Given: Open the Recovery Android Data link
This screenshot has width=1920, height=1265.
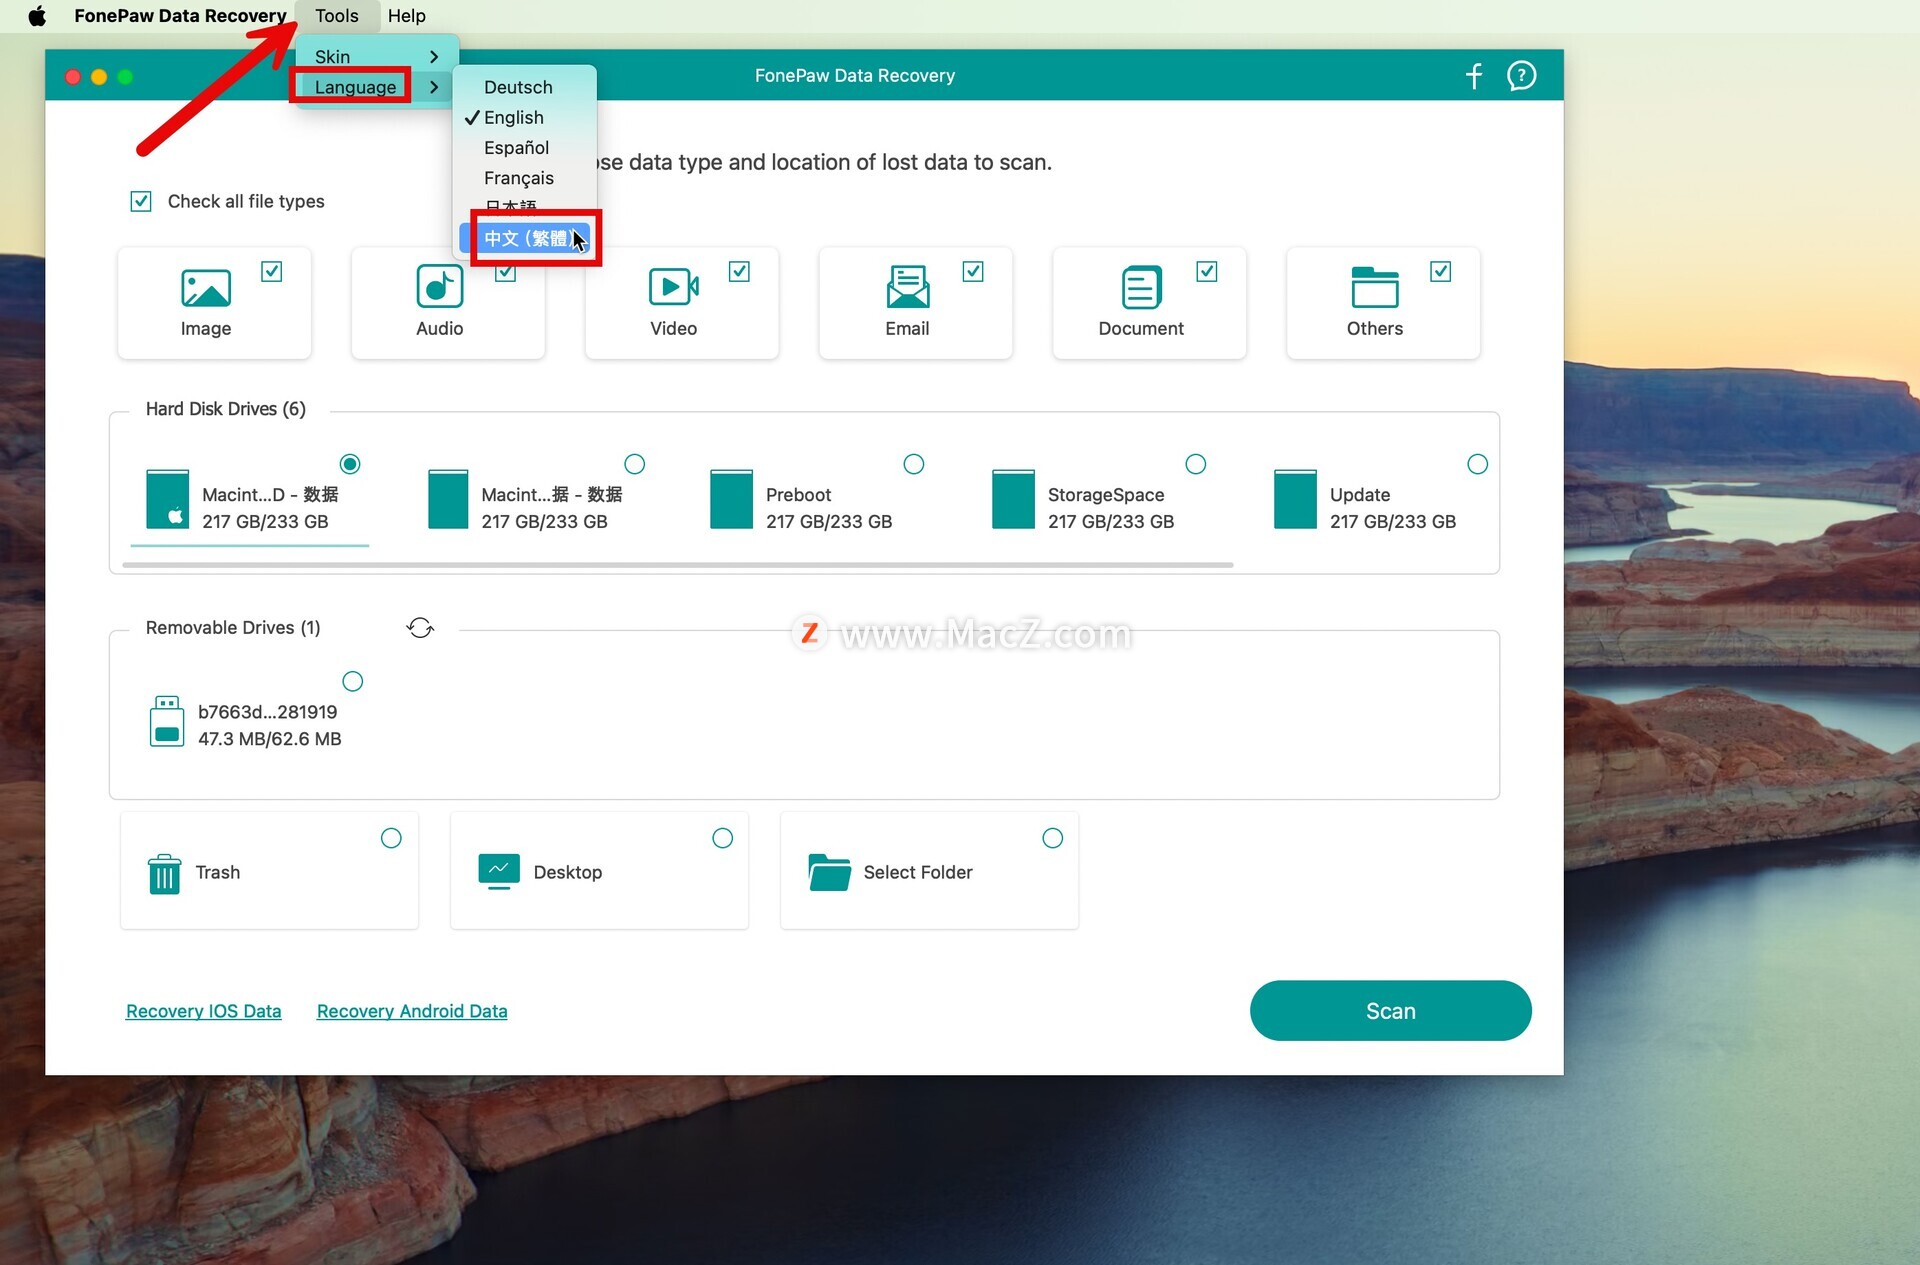Looking at the screenshot, I should click(x=412, y=1011).
